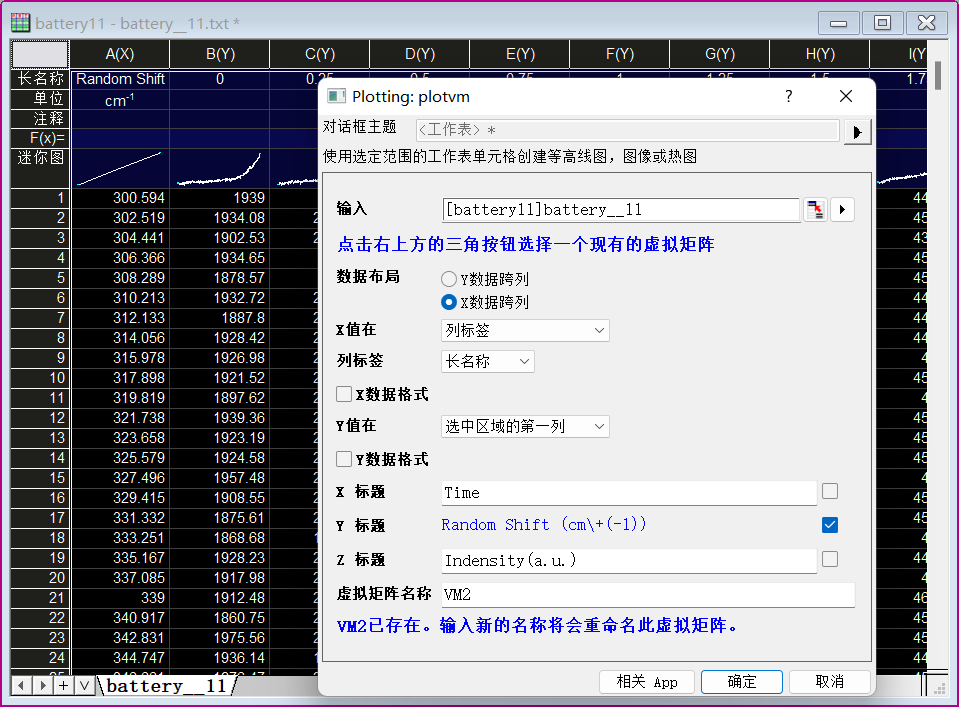Select the Y数据跨列 radio option
Image resolution: width=959 pixels, height=707 pixels.
coord(449,279)
